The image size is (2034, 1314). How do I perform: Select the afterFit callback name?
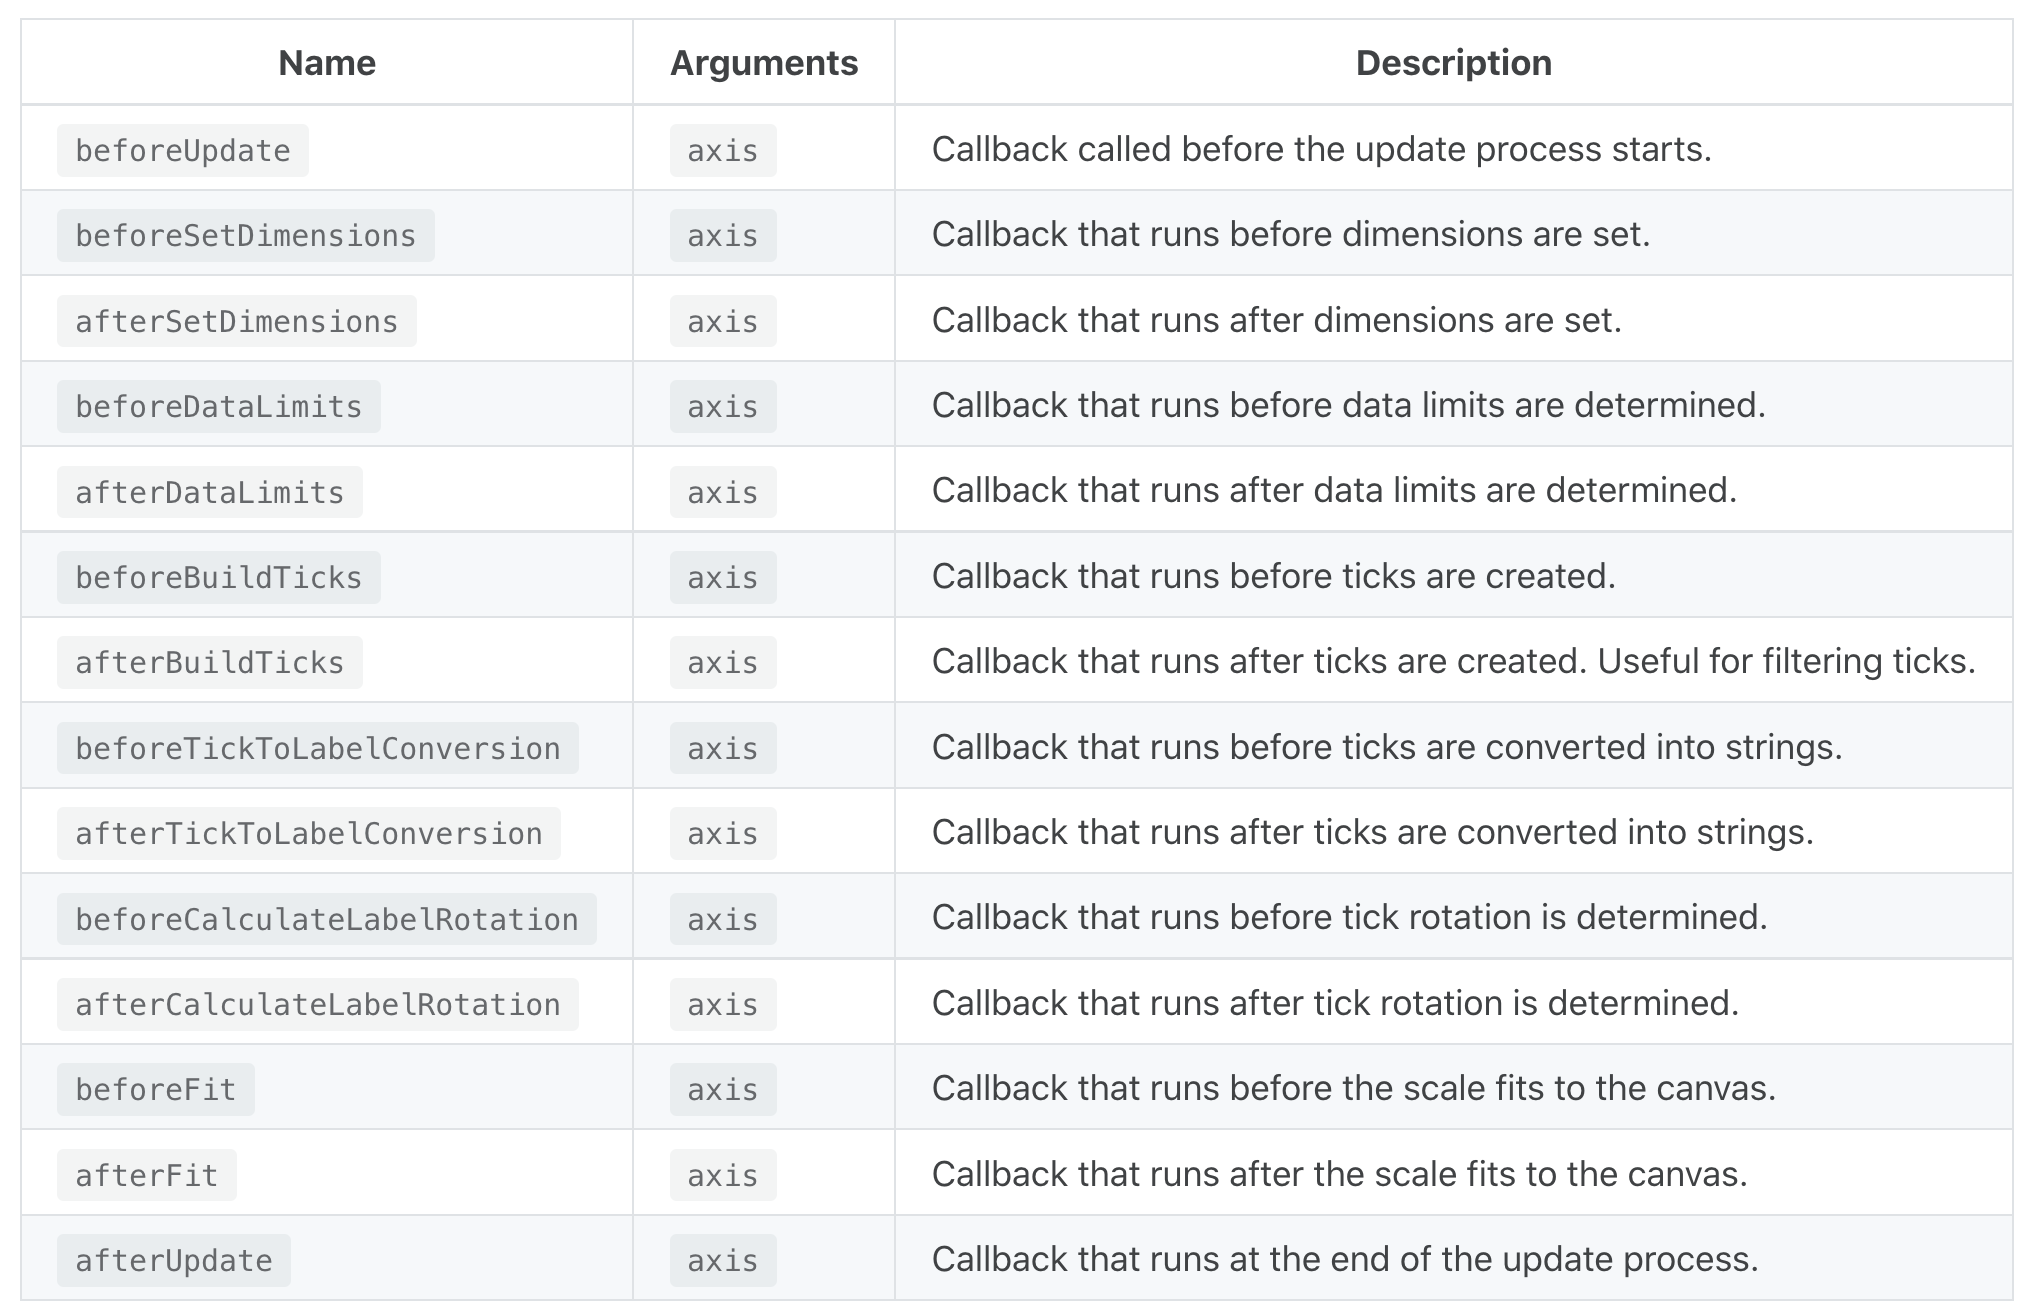click(146, 1176)
